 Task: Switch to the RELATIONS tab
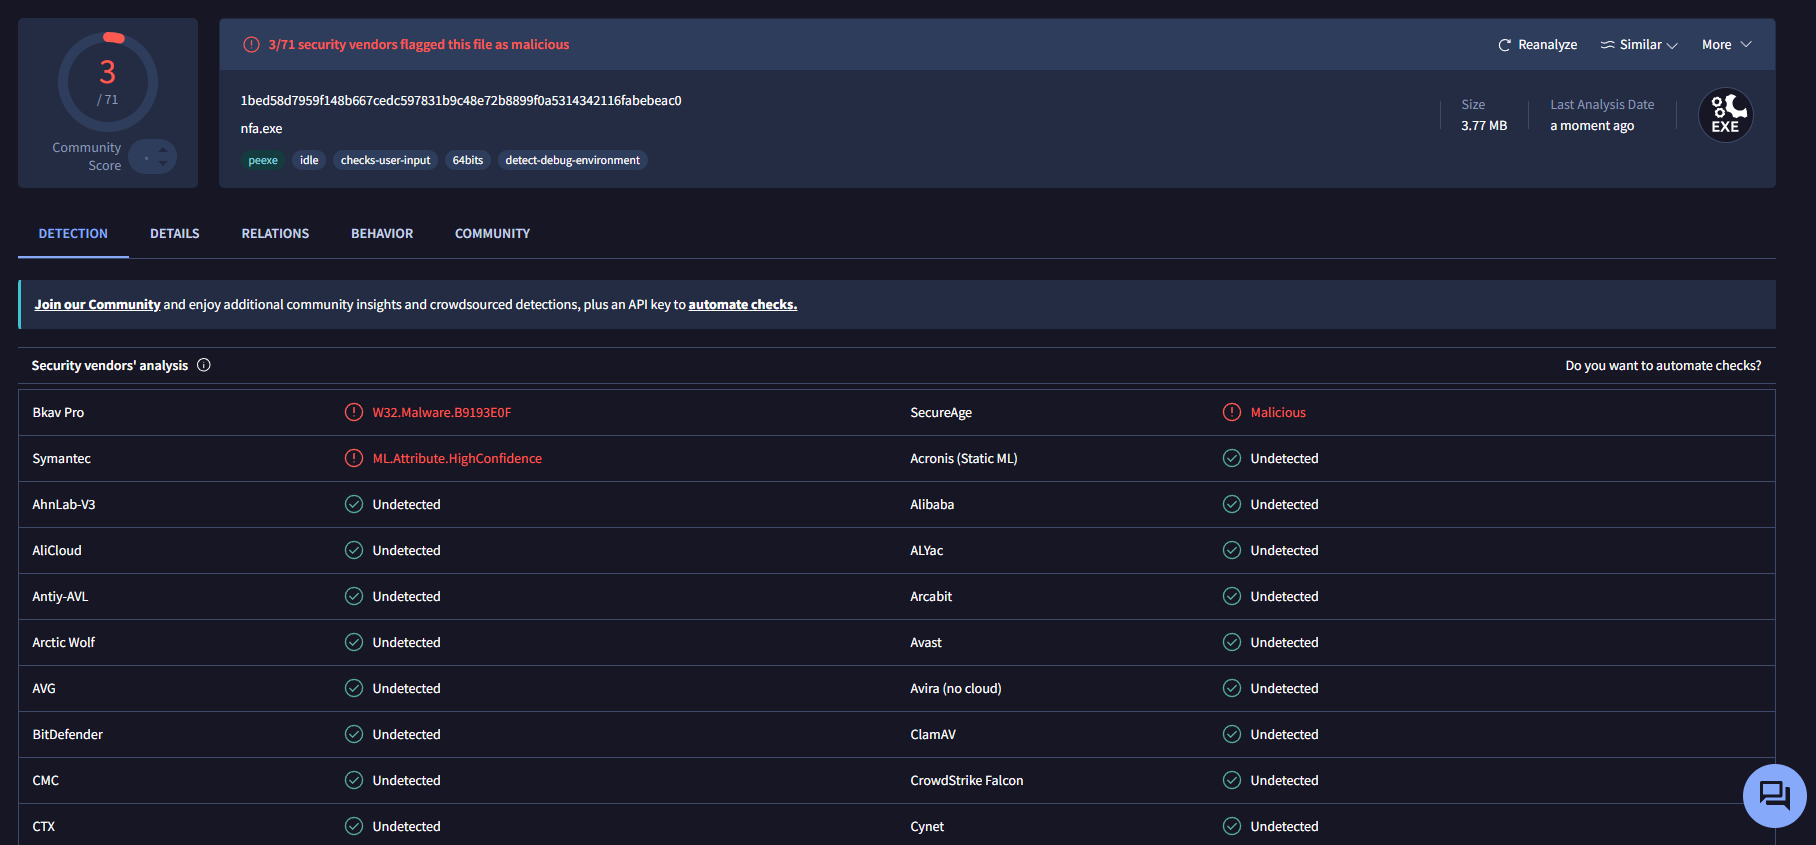point(275,234)
